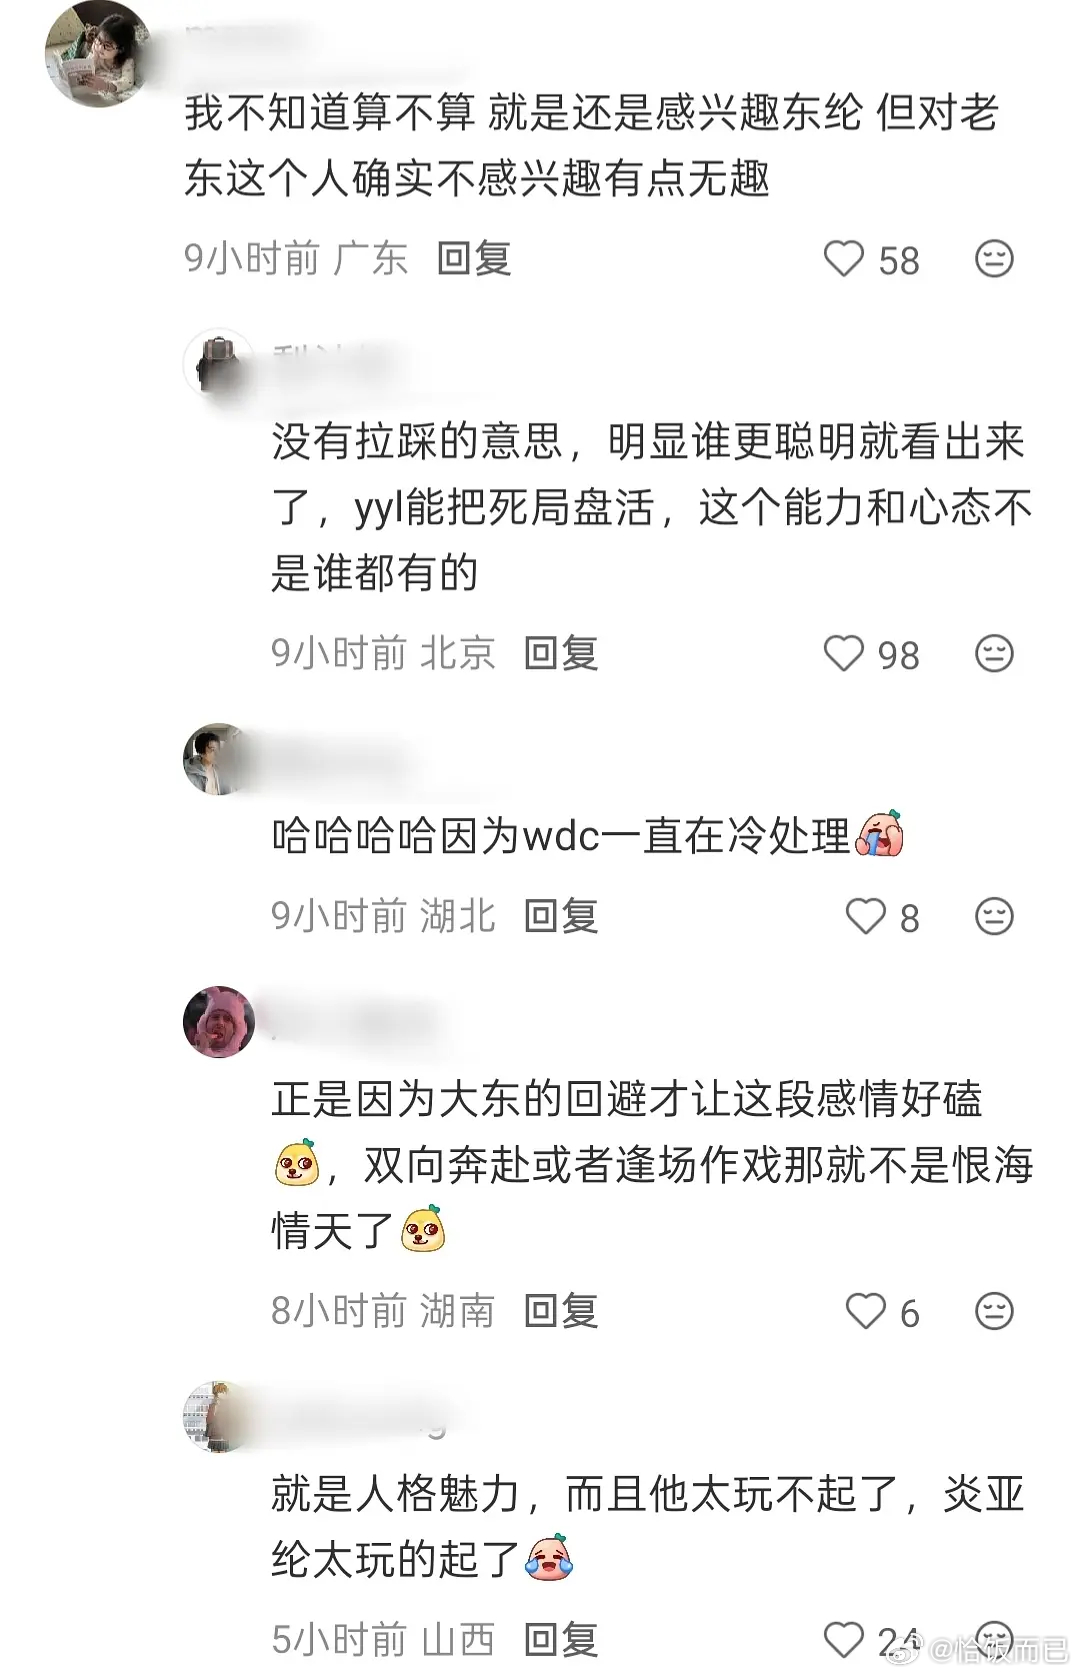Open the avatar of the Beijing commenter

click(219, 364)
